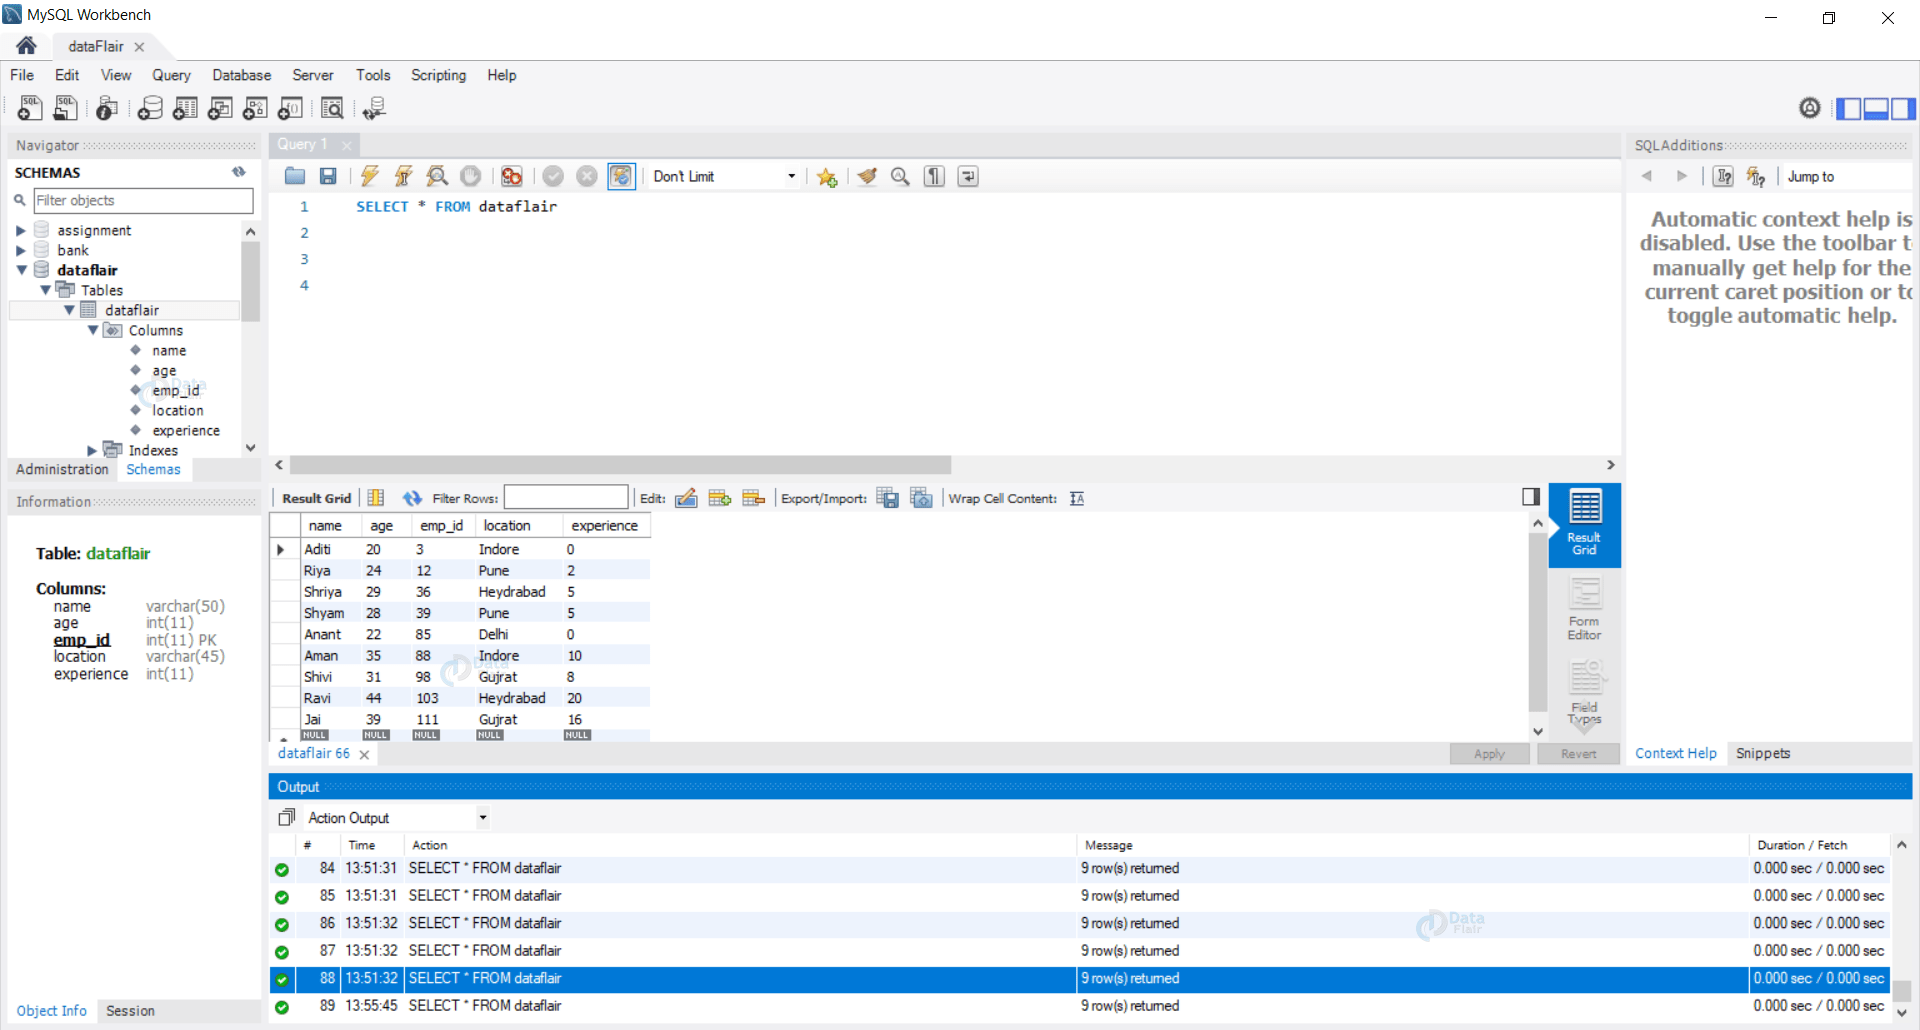Select the Beautify/reformat script icon
Image resolution: width=1920 pixels, height=1030 pixels.
click(x=866, y=176)
